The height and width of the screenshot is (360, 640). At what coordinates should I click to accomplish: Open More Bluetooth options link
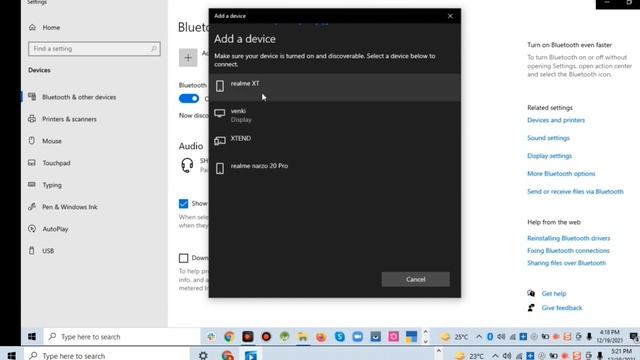pyautogui.click(x=561, y=173)
